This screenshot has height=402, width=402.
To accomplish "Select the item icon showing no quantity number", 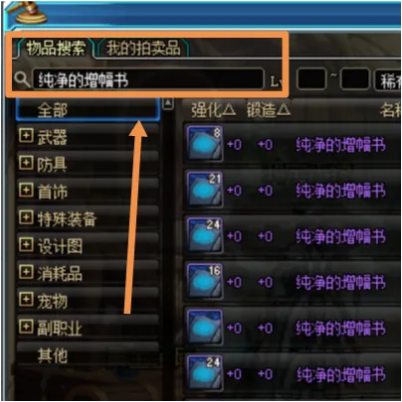I will pos(205,327).
